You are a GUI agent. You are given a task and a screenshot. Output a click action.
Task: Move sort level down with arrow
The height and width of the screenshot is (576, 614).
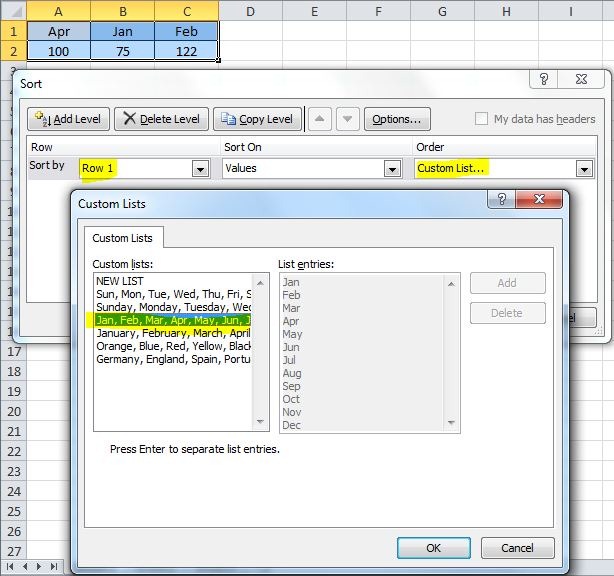[347, 119]
